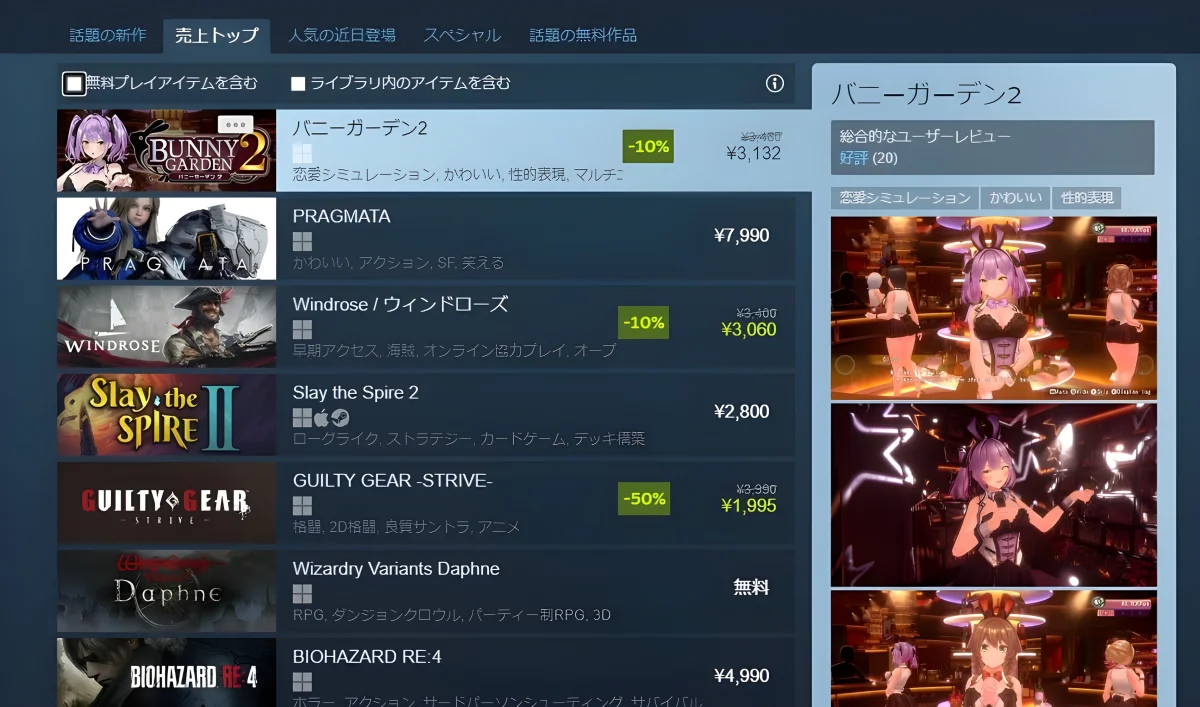Click the SteamOS icon under Slay the Spire 2
Image resolution: width=1200 pixels, height=707 pixels.
pyautogui.click(x=340, y=417)
